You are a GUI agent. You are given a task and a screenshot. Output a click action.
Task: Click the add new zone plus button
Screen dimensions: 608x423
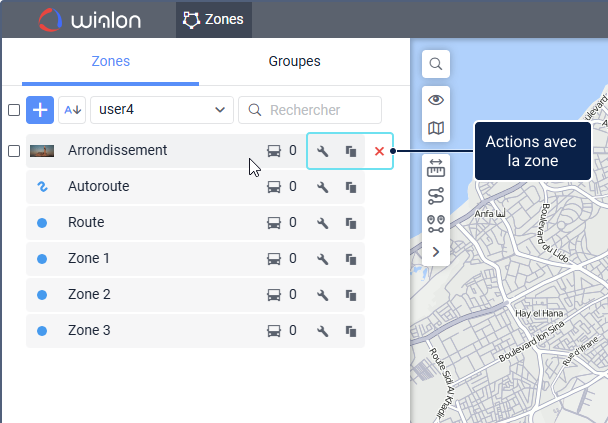point(40,110)
